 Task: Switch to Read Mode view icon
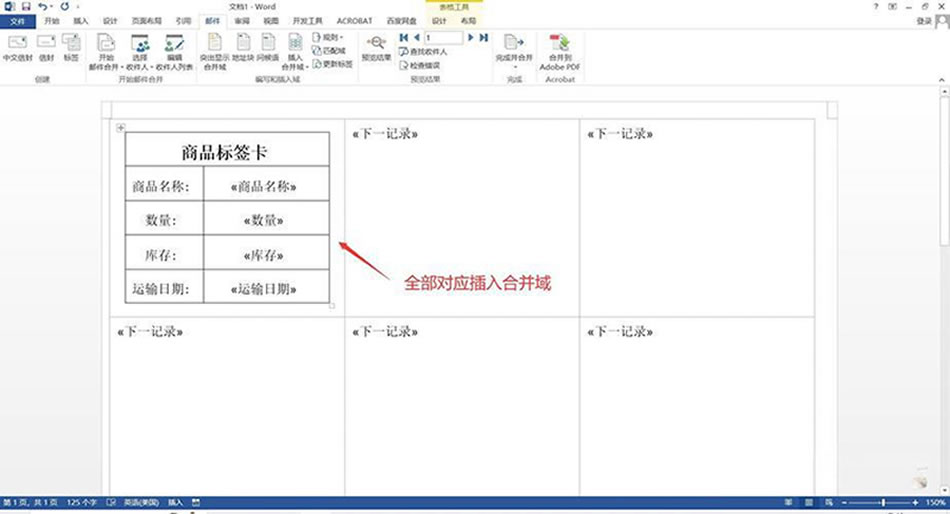(788, 502)
